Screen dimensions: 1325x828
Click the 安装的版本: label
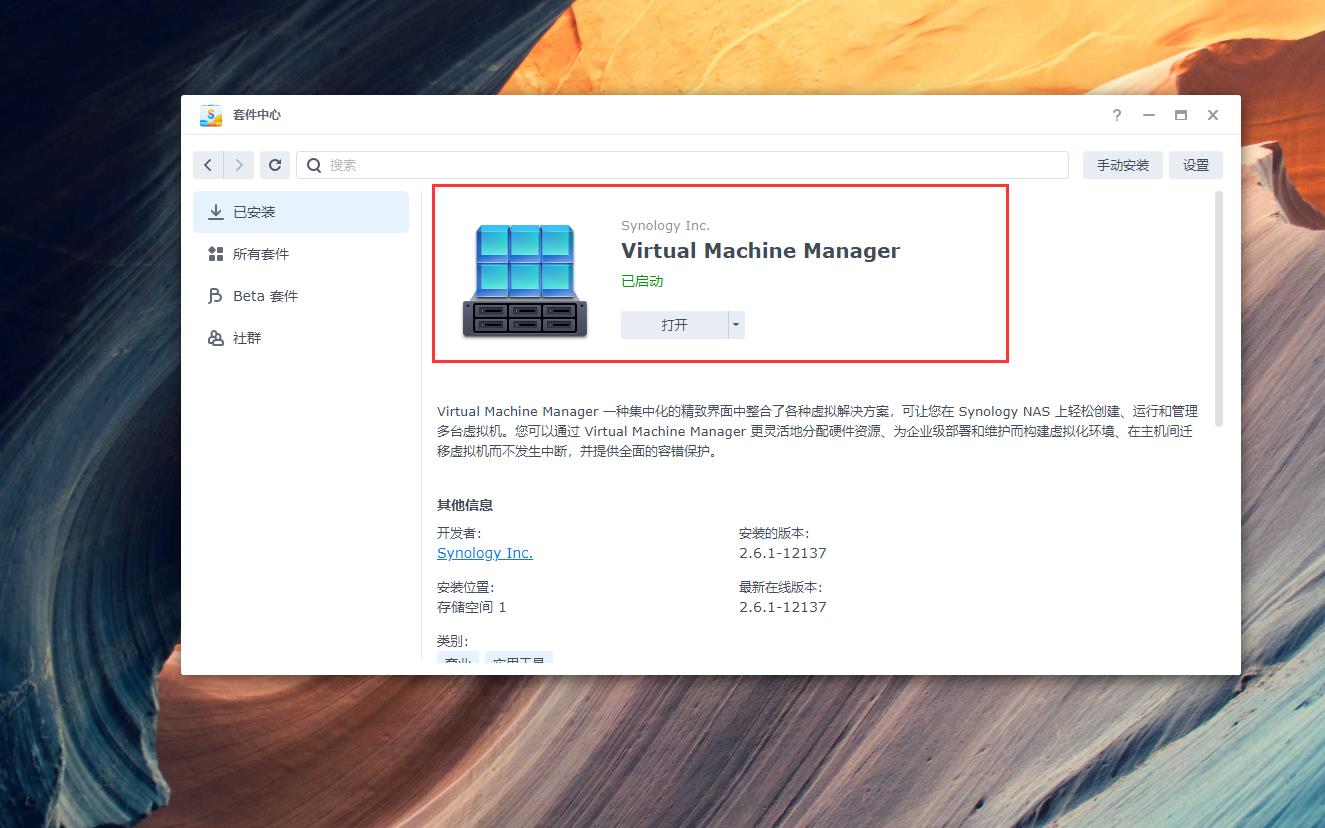(774, 533)
